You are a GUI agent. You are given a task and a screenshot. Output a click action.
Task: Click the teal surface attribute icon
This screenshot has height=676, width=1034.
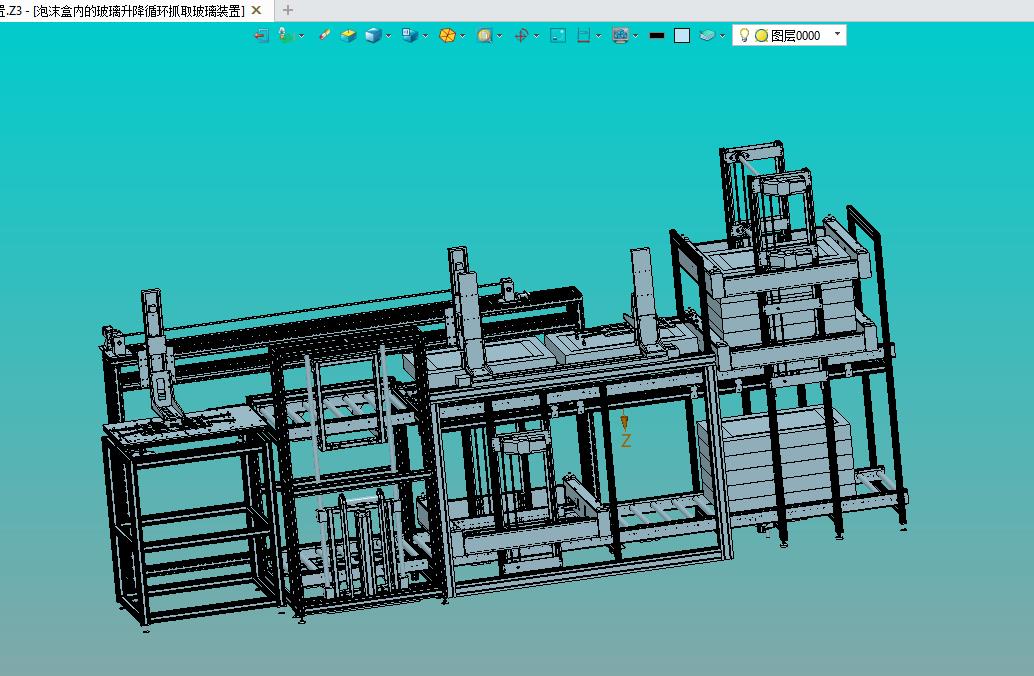[x=707, y=36]
